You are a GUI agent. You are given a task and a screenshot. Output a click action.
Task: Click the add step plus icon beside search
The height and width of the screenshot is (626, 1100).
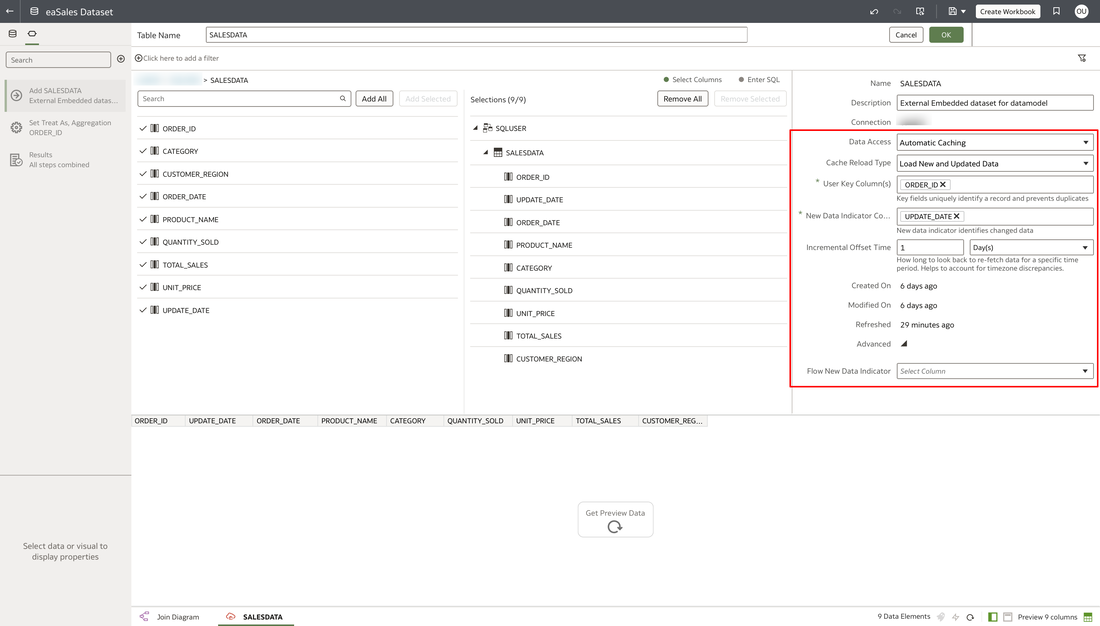pyautogui.click(x=121, y=59)
